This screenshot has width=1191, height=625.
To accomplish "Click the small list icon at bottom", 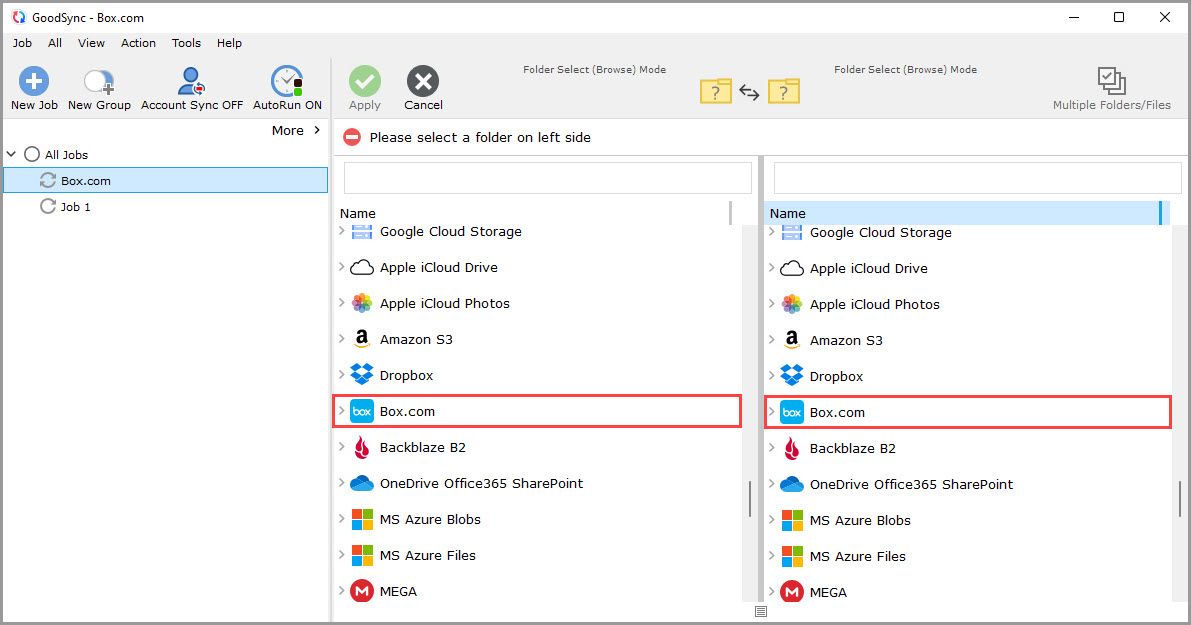I will click(761, 611).
